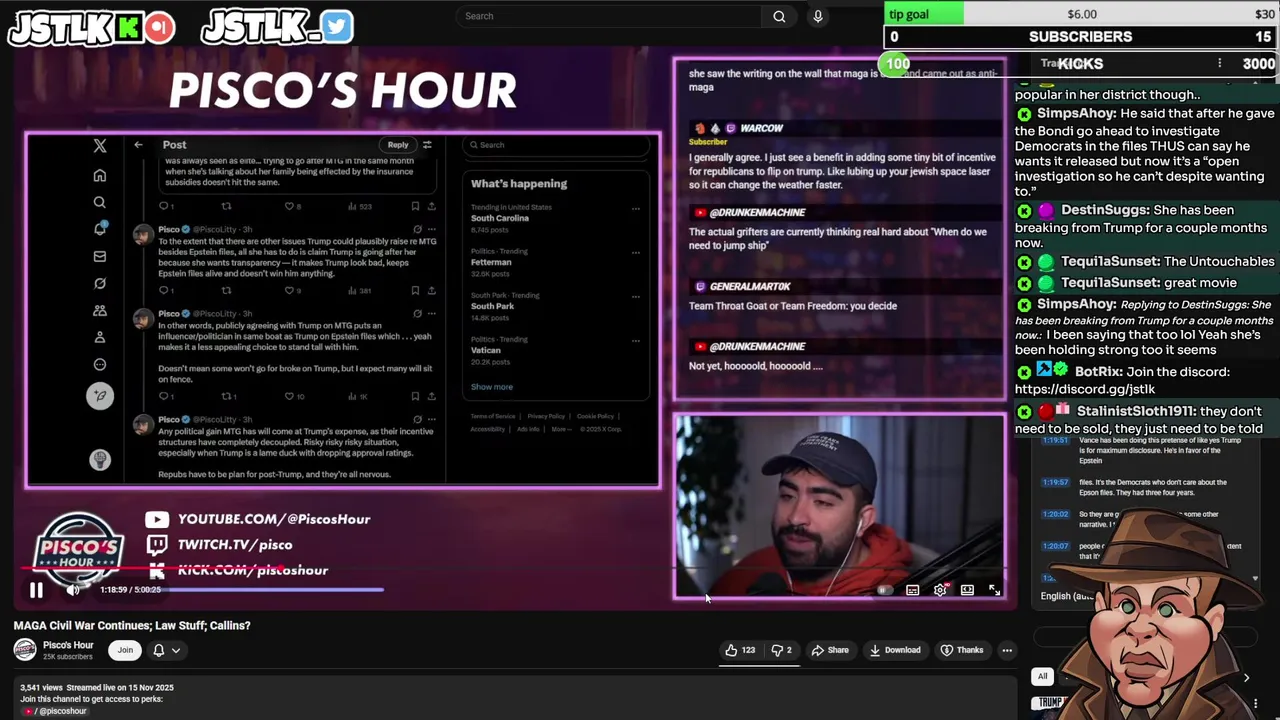Screen dimensions: 1280x720
Task: Open Communities in the X sidebar
Action: [x=100, y=311]
